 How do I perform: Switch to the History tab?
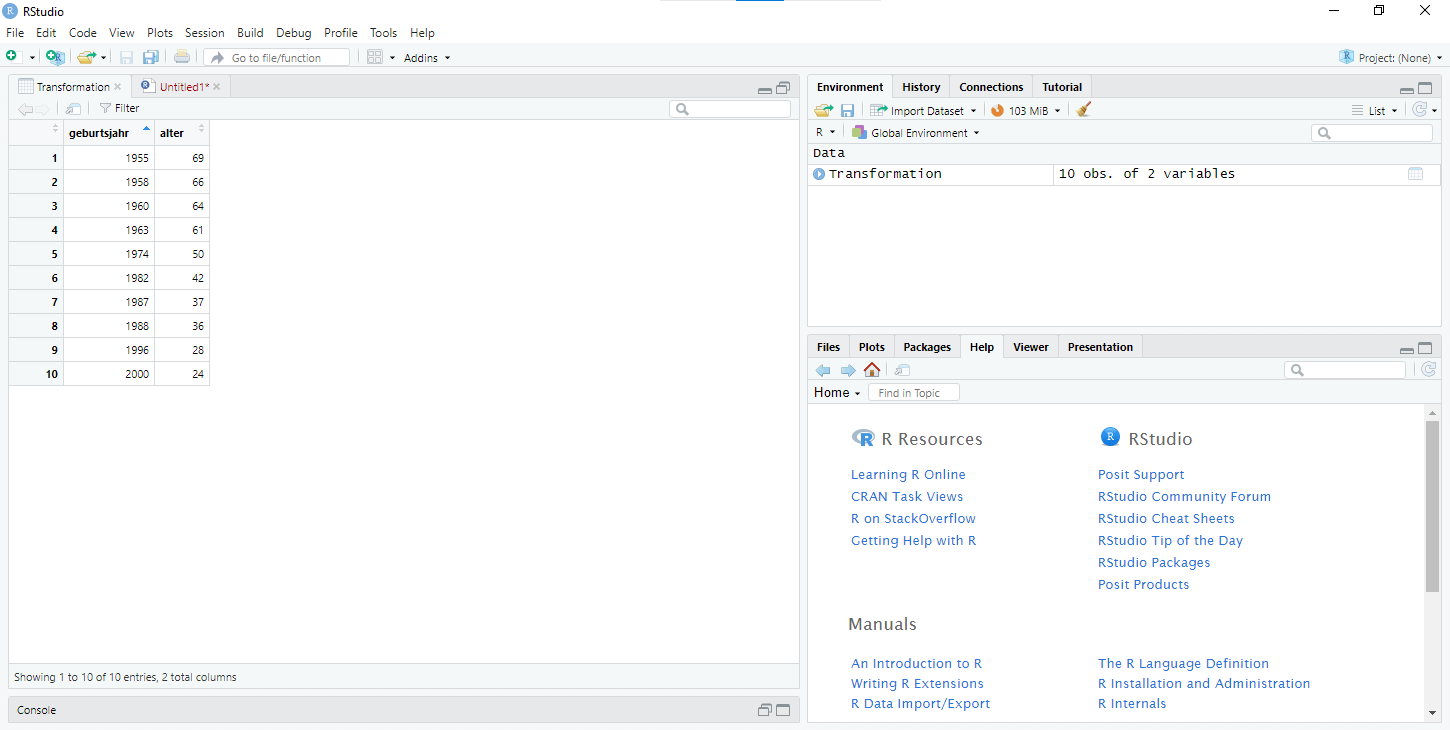(921, 87)
